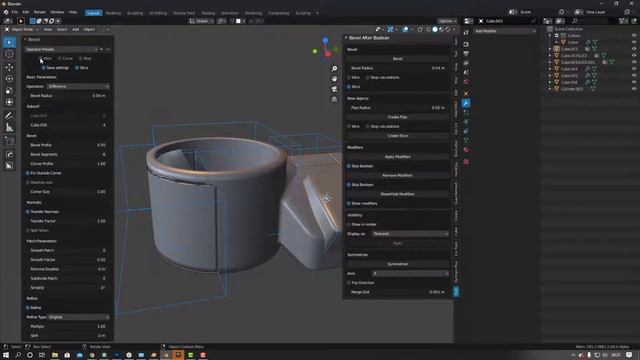This screenshot has height=360, width=640.
Task: Expand Cylinder.003 in outliner
Action: (x=550, y=89)
